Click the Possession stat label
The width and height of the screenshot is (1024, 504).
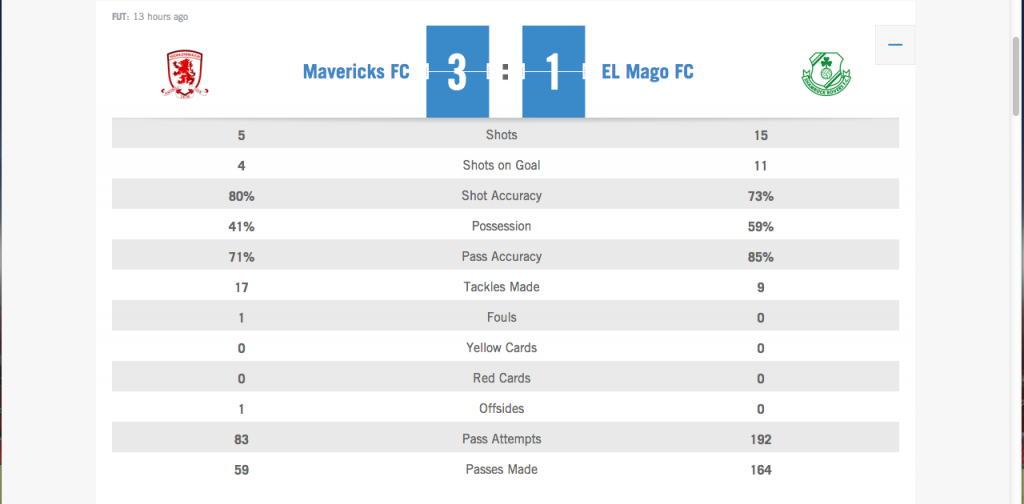click(501, 226)
